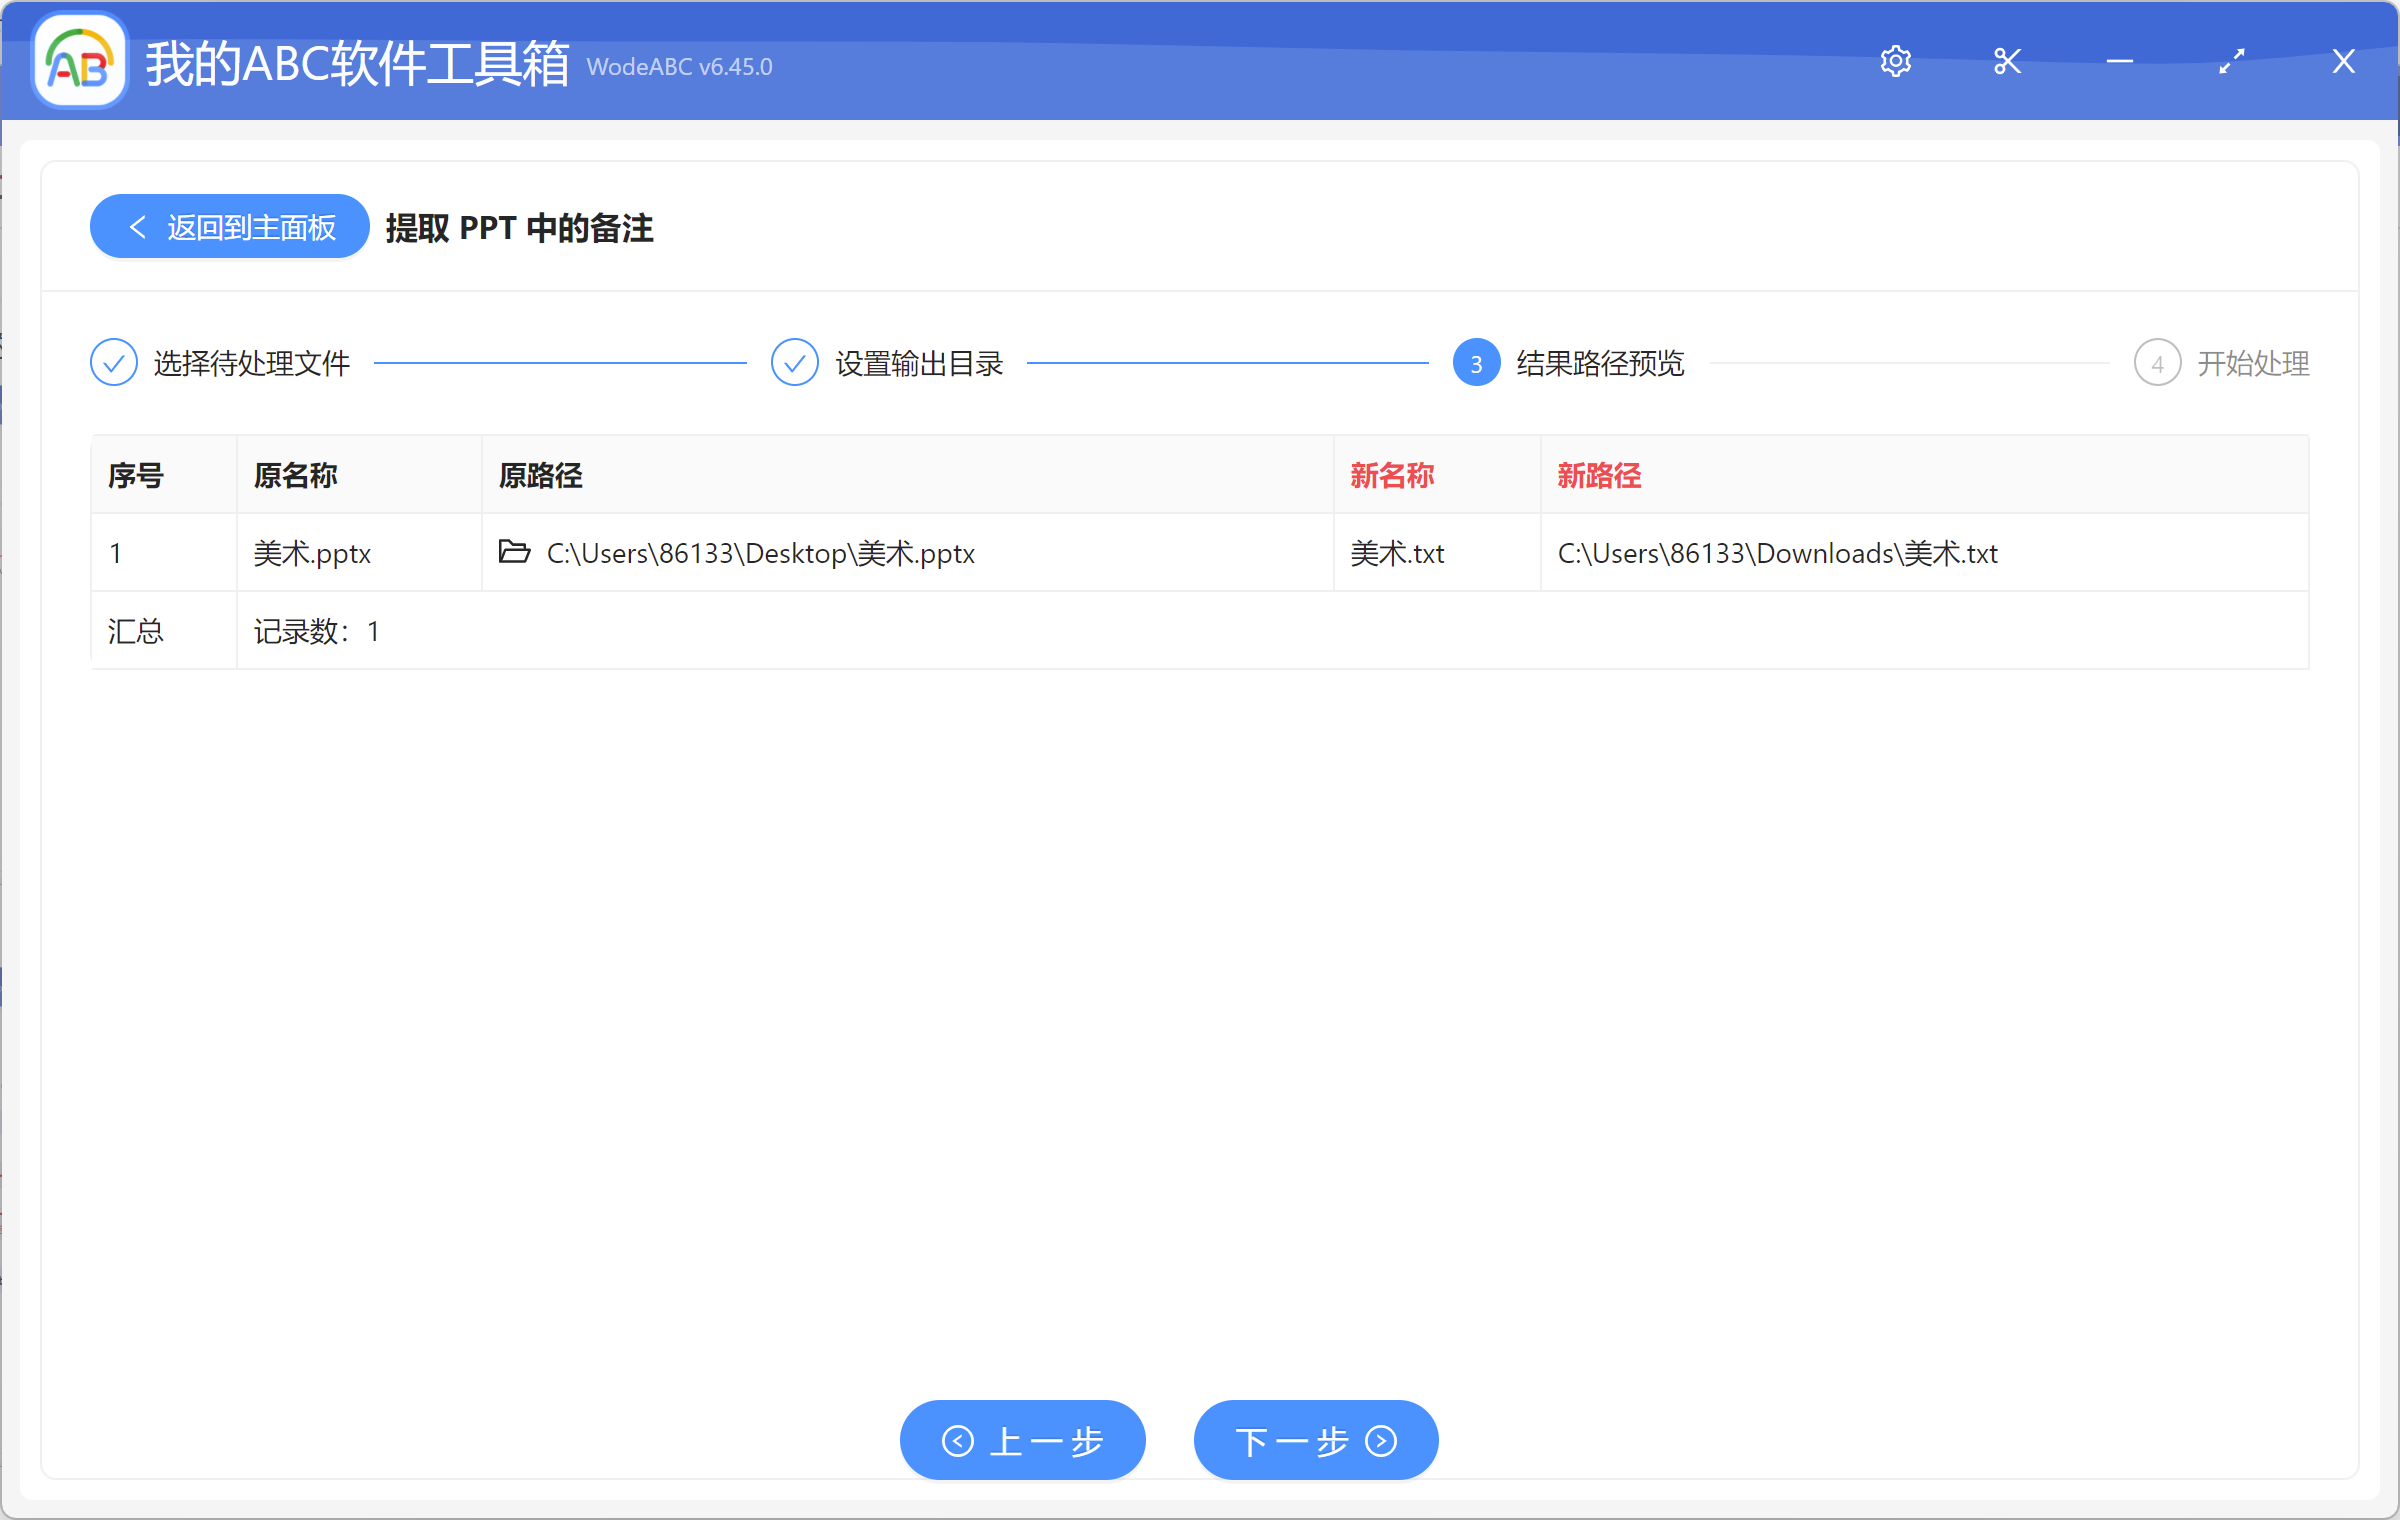
Task: Click the step 4 circle 开始处理
Action: 2157,362
